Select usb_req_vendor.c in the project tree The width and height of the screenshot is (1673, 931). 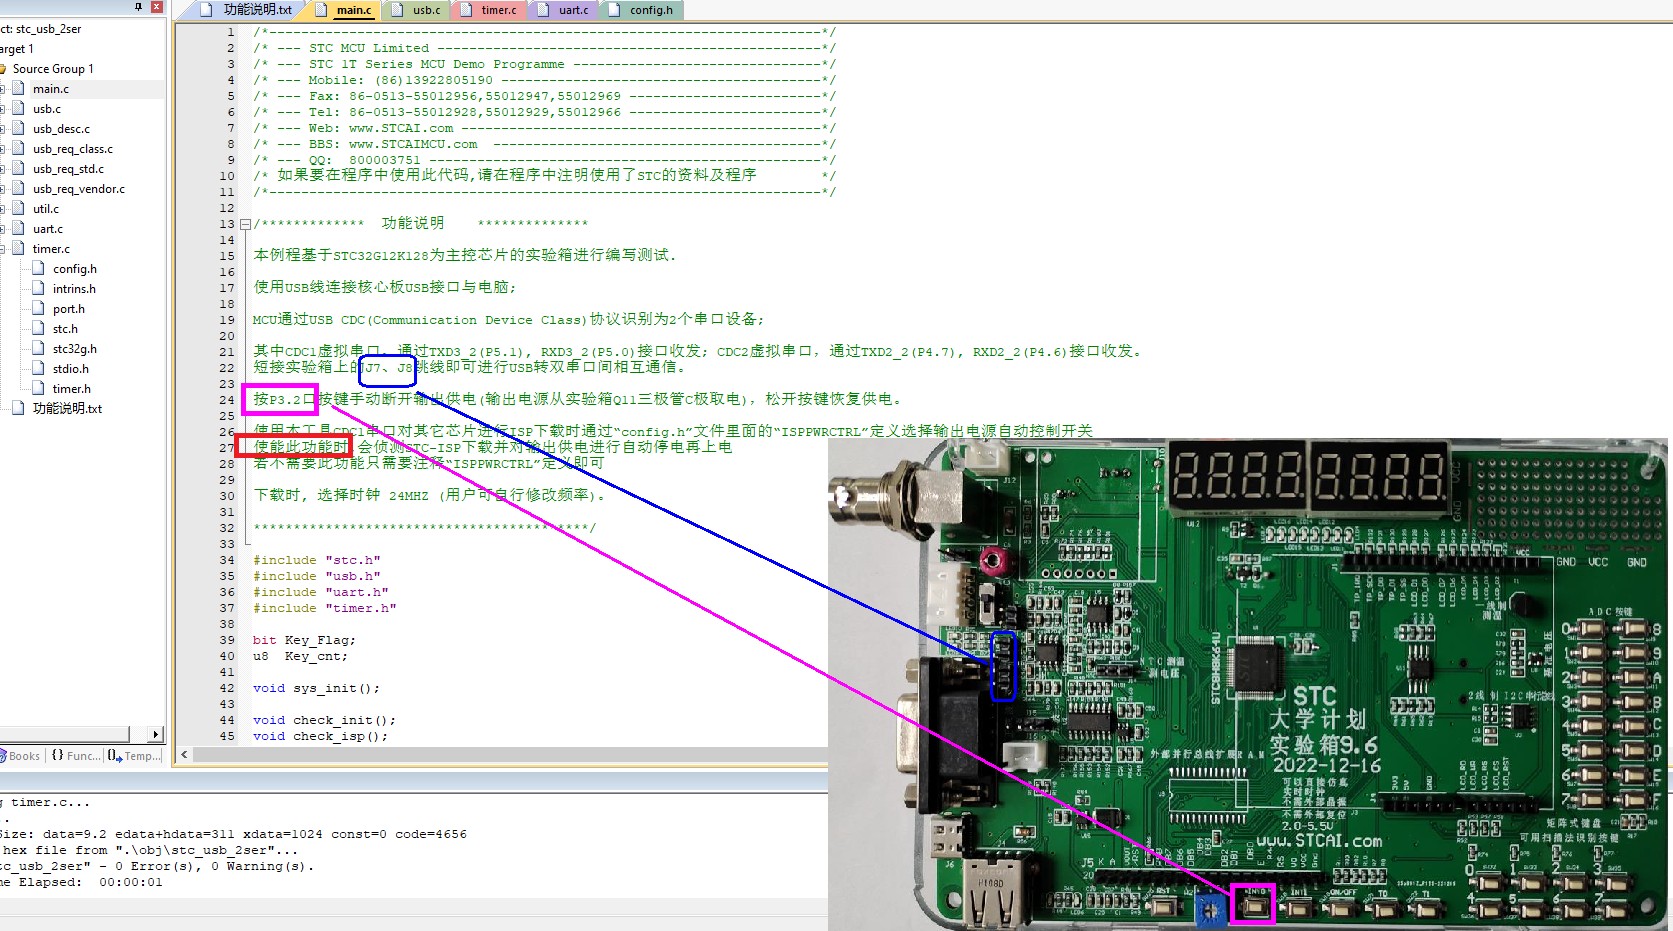pyautogui.click(x=78, y=189)
